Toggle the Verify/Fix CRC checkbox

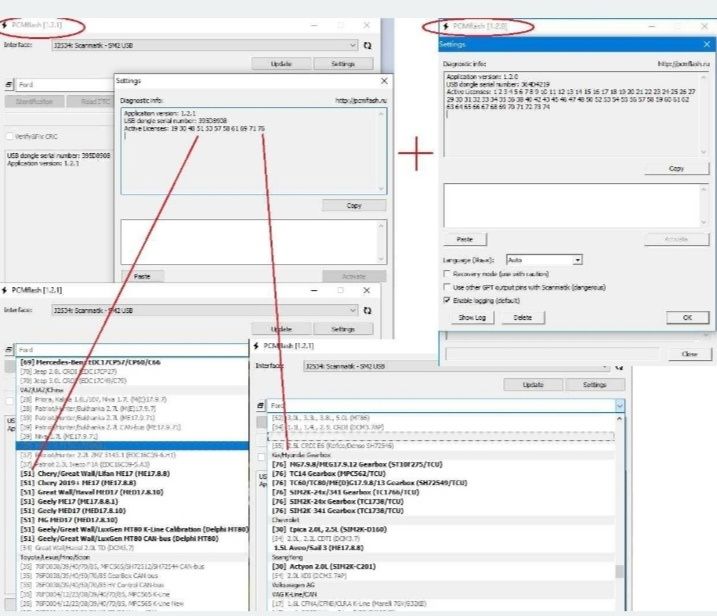pyautogui.click(x=10, y=136)
